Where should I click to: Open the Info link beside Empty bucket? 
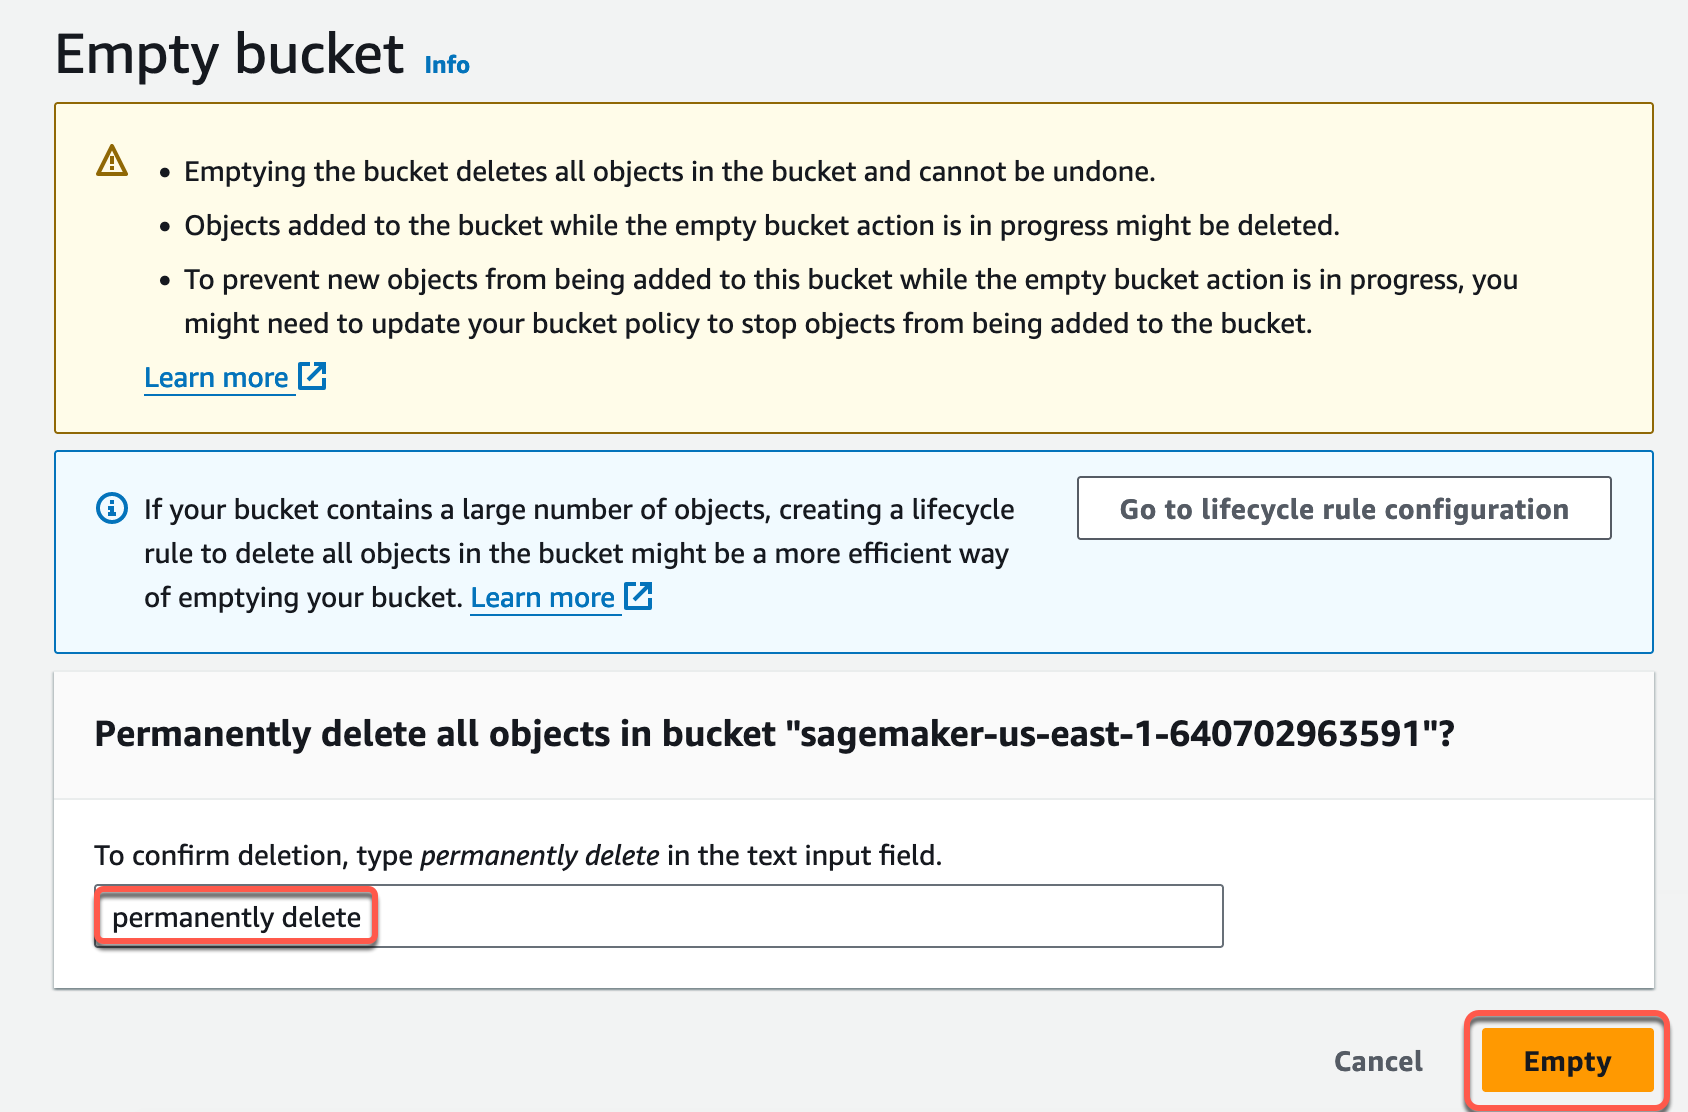click(x=447, y=65)
